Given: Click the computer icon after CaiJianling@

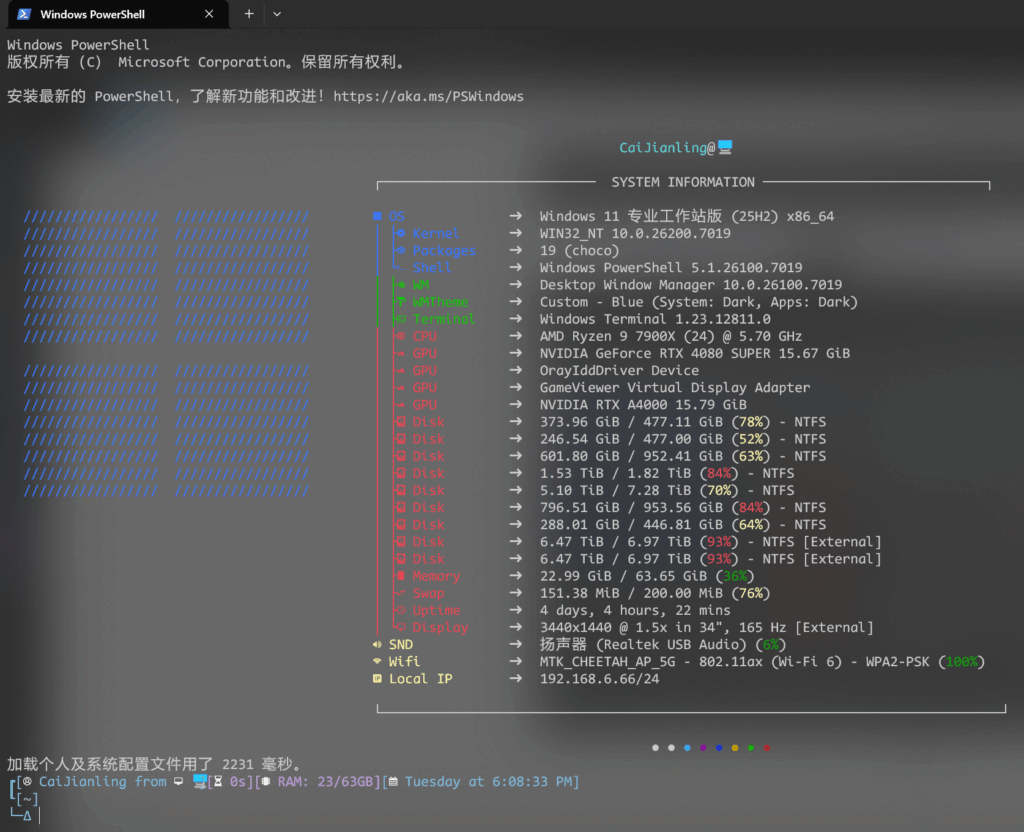Looking at the screenshot, I should 726,148.
